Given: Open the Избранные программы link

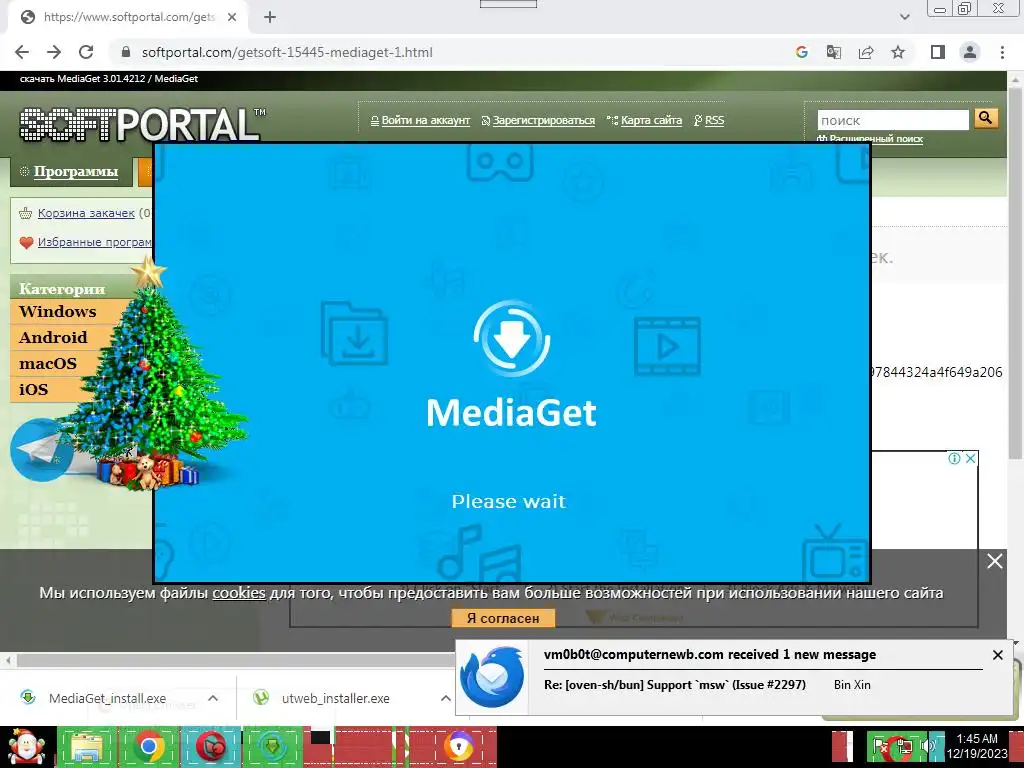Looking at the screenshot, I should click(94, 242).
